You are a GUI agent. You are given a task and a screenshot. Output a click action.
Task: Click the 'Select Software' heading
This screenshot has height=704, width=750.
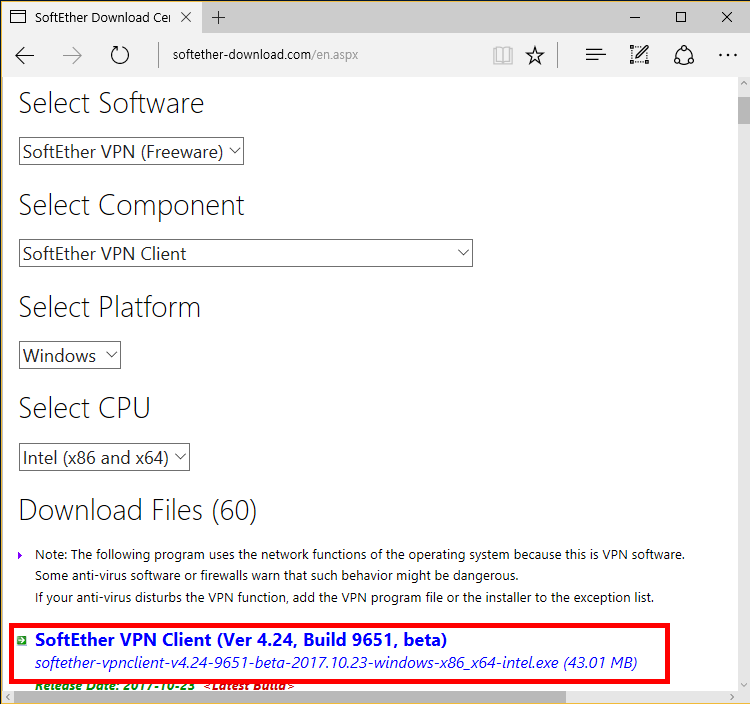click(111, 103)
